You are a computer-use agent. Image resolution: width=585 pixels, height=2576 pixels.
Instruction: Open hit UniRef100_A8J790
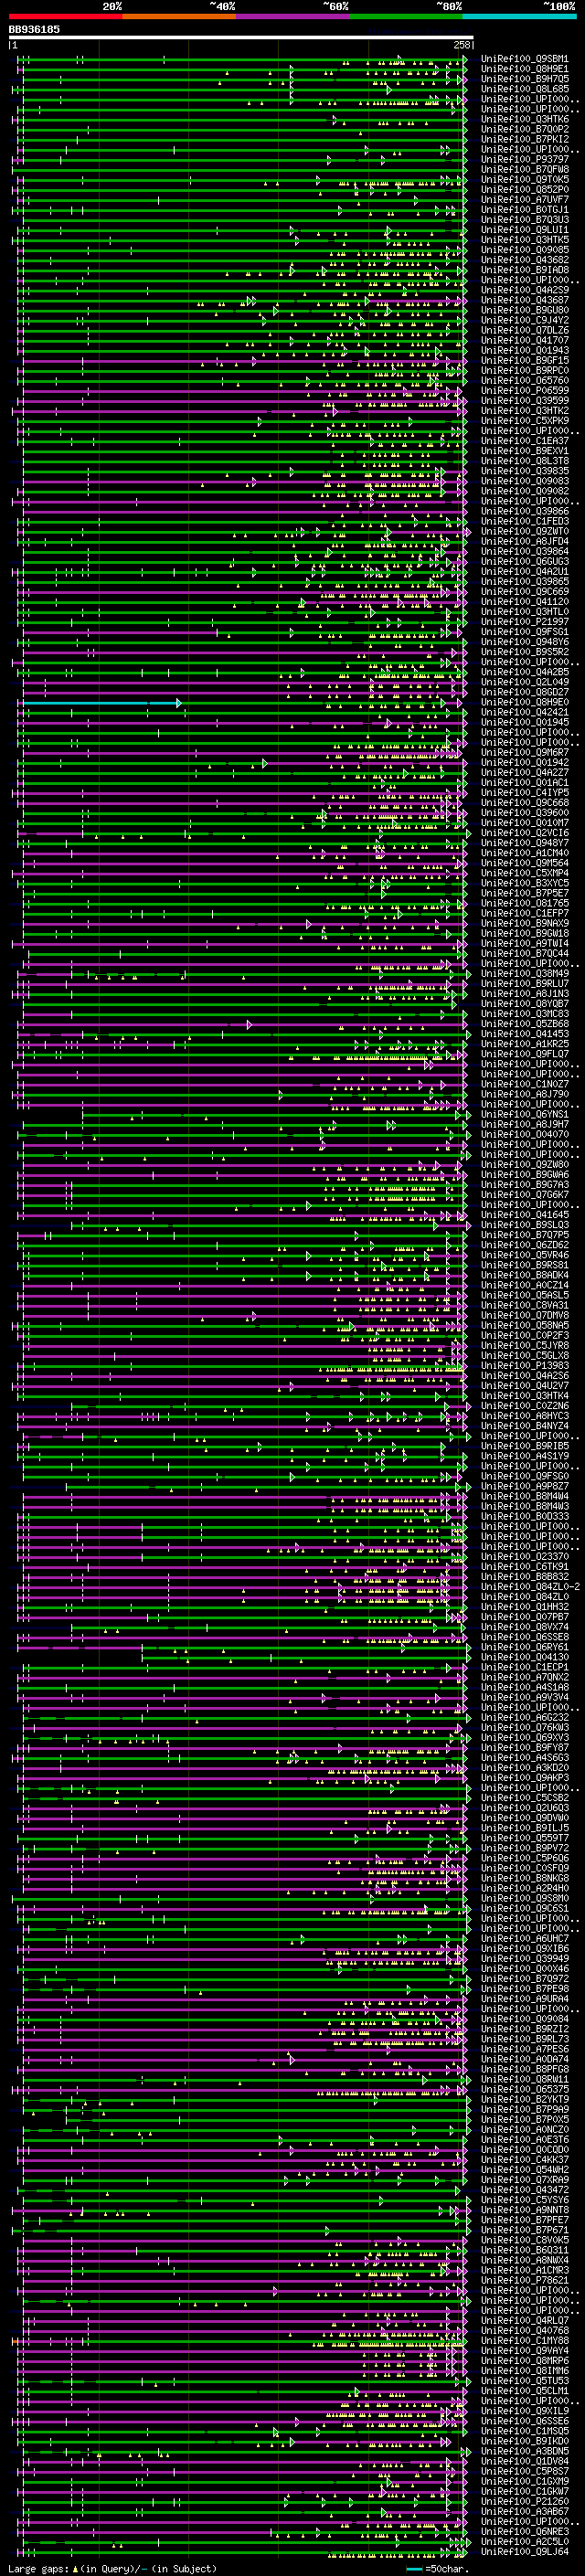tap(524, 1094)
